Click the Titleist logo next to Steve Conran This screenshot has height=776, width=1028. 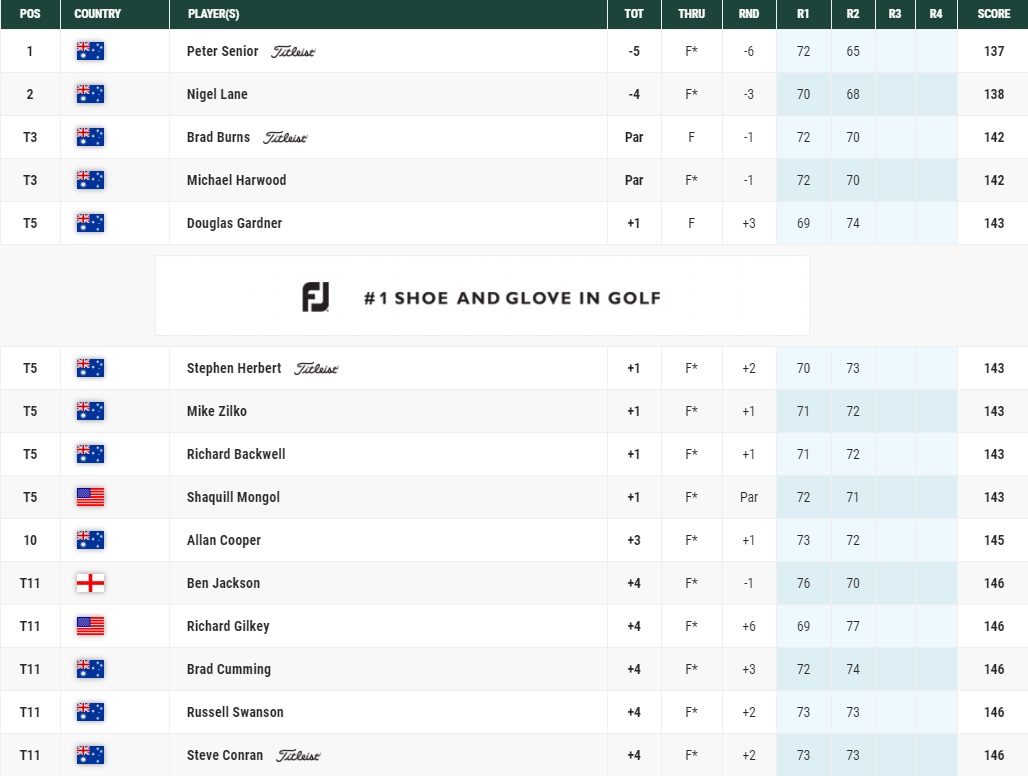[300, 756]
